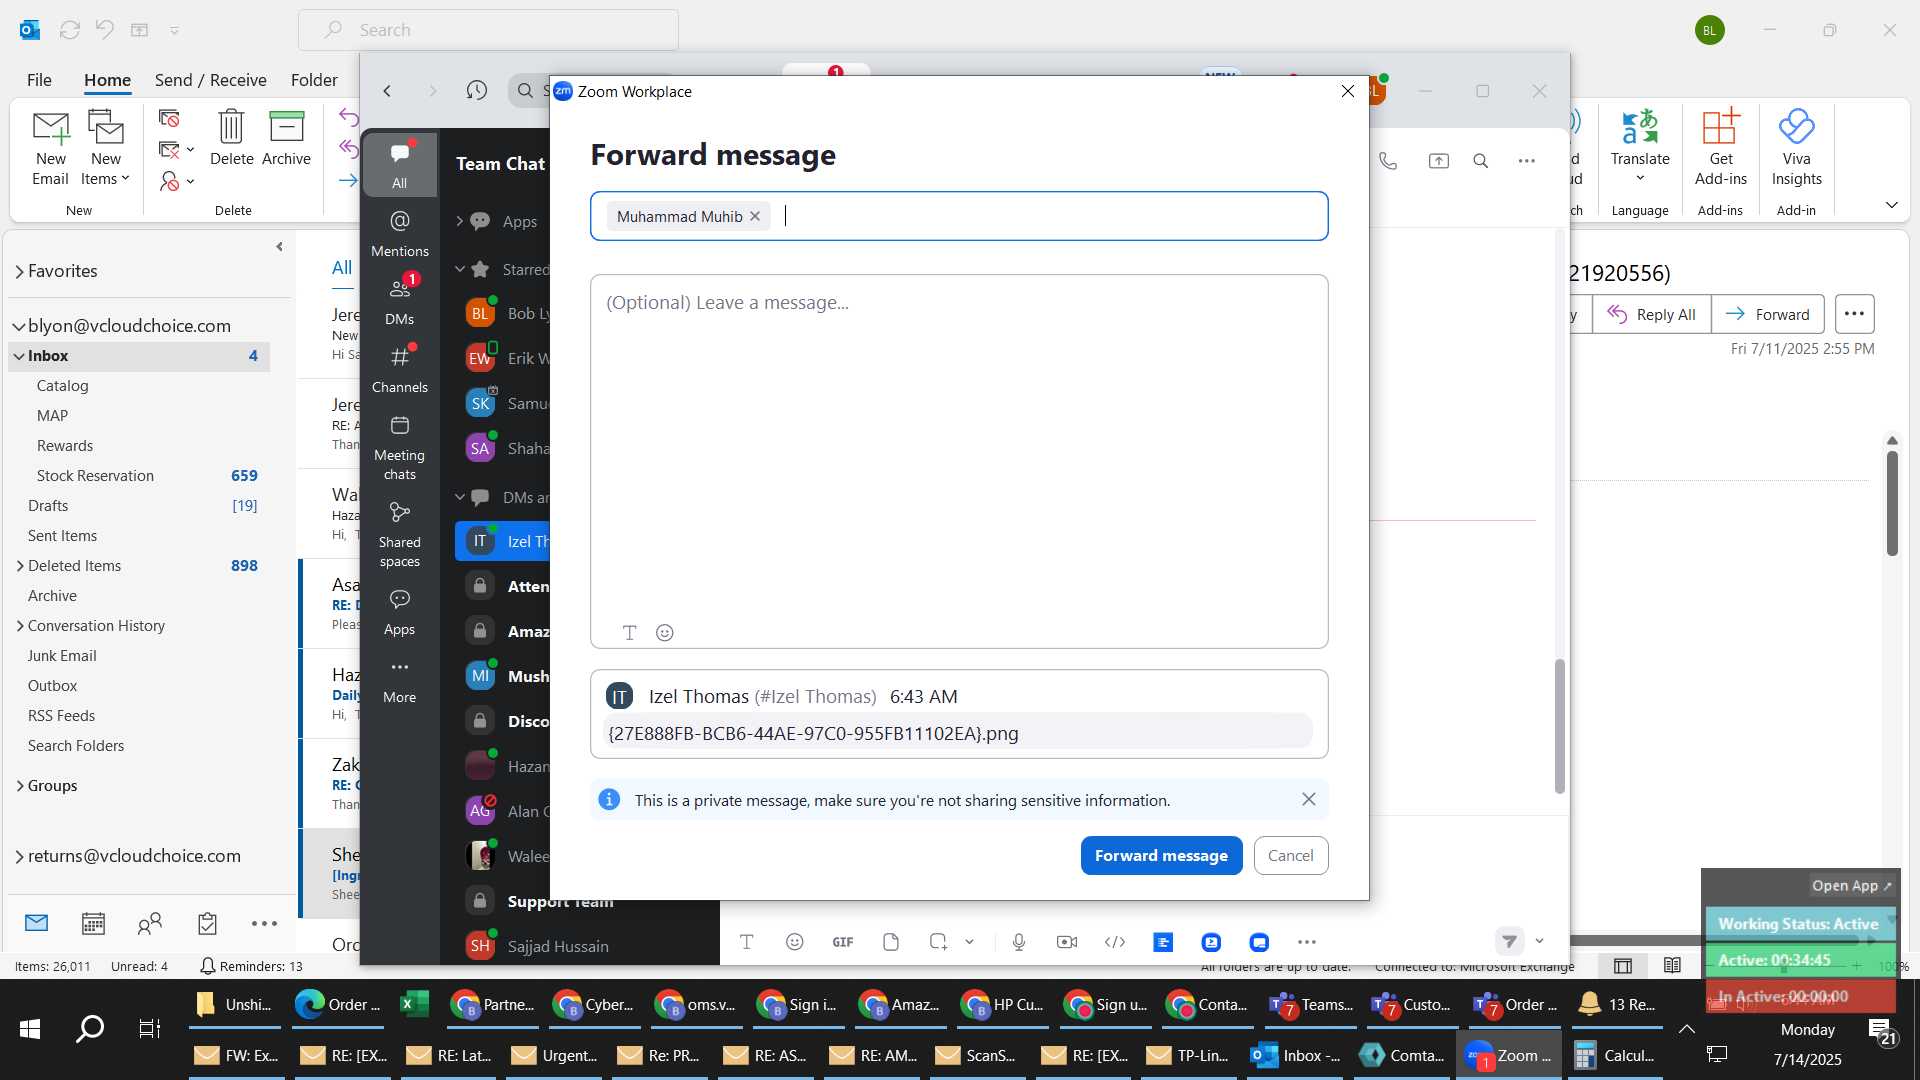The width and height of the screenshot is (1920, 1080).
Task: Switch to the Folder ribbon tab
Action: point(314,80)
